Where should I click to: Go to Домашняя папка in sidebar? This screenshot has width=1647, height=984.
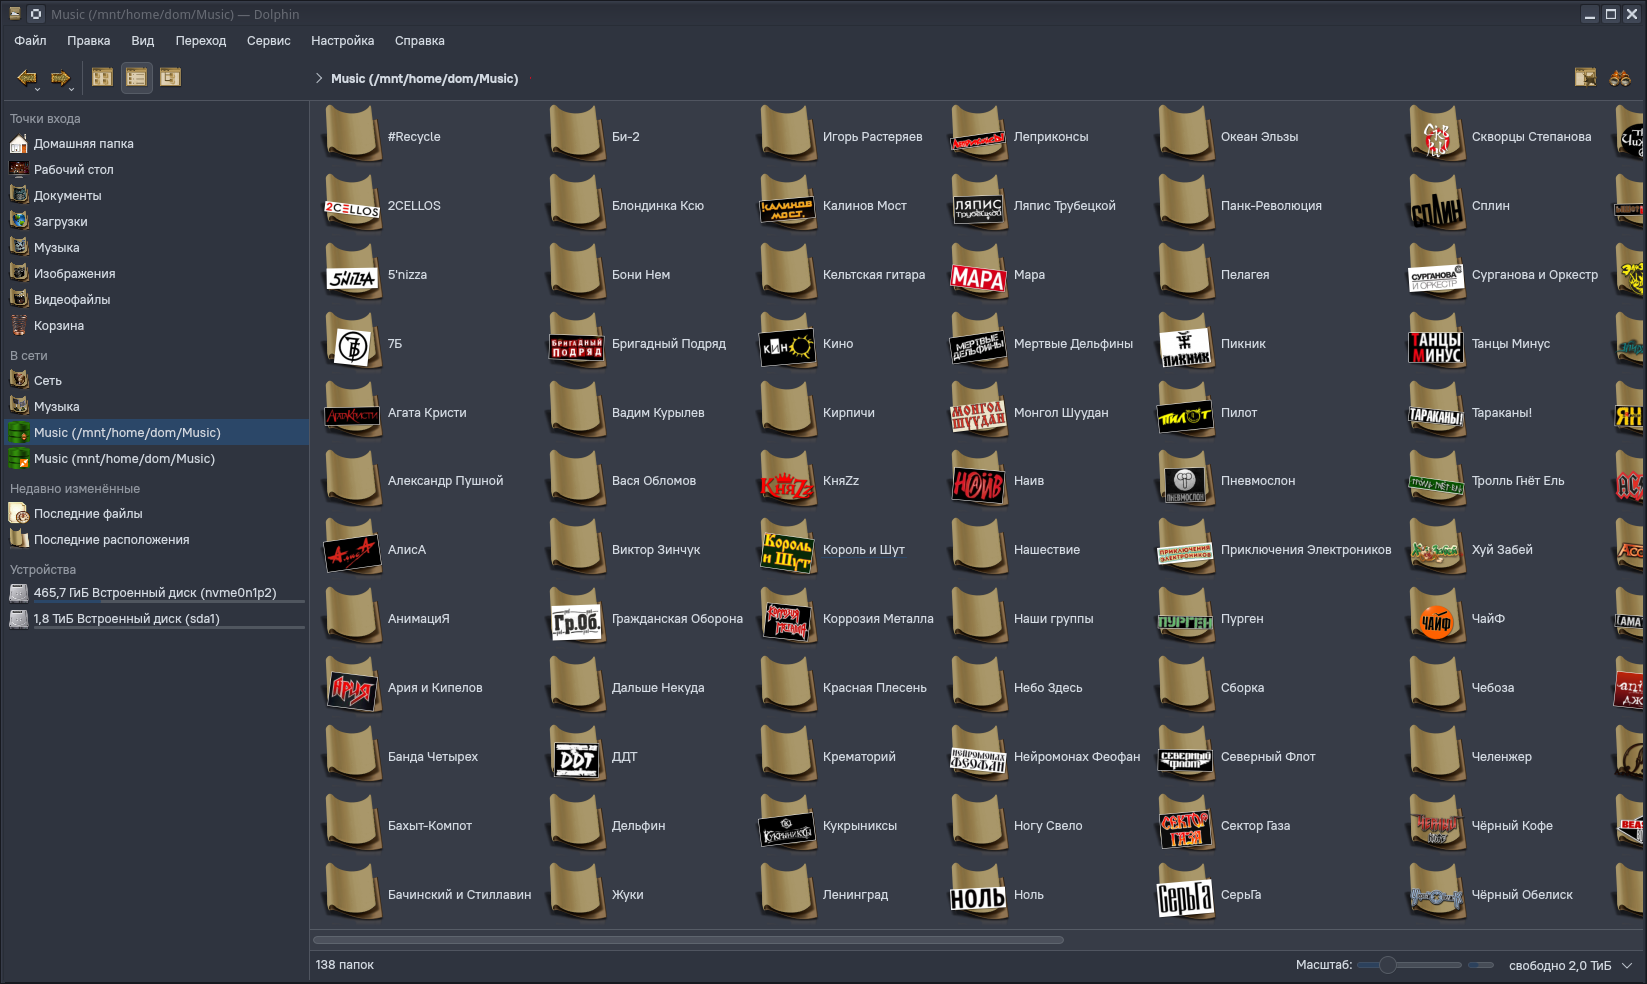(x=83, y=144)
